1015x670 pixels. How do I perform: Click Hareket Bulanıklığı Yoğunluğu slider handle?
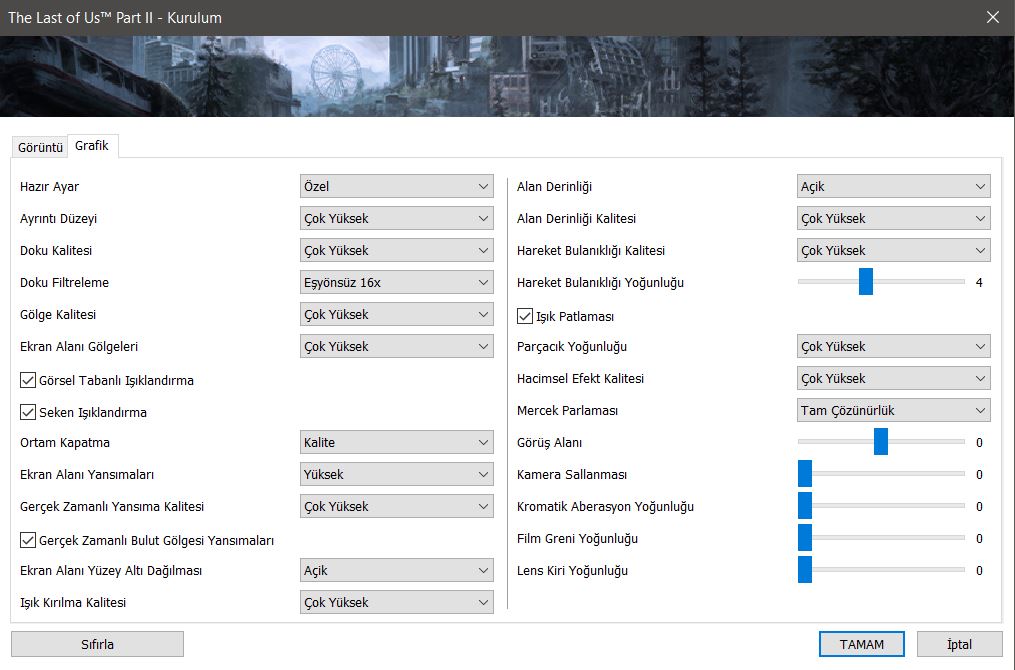[x=865, y=282]
